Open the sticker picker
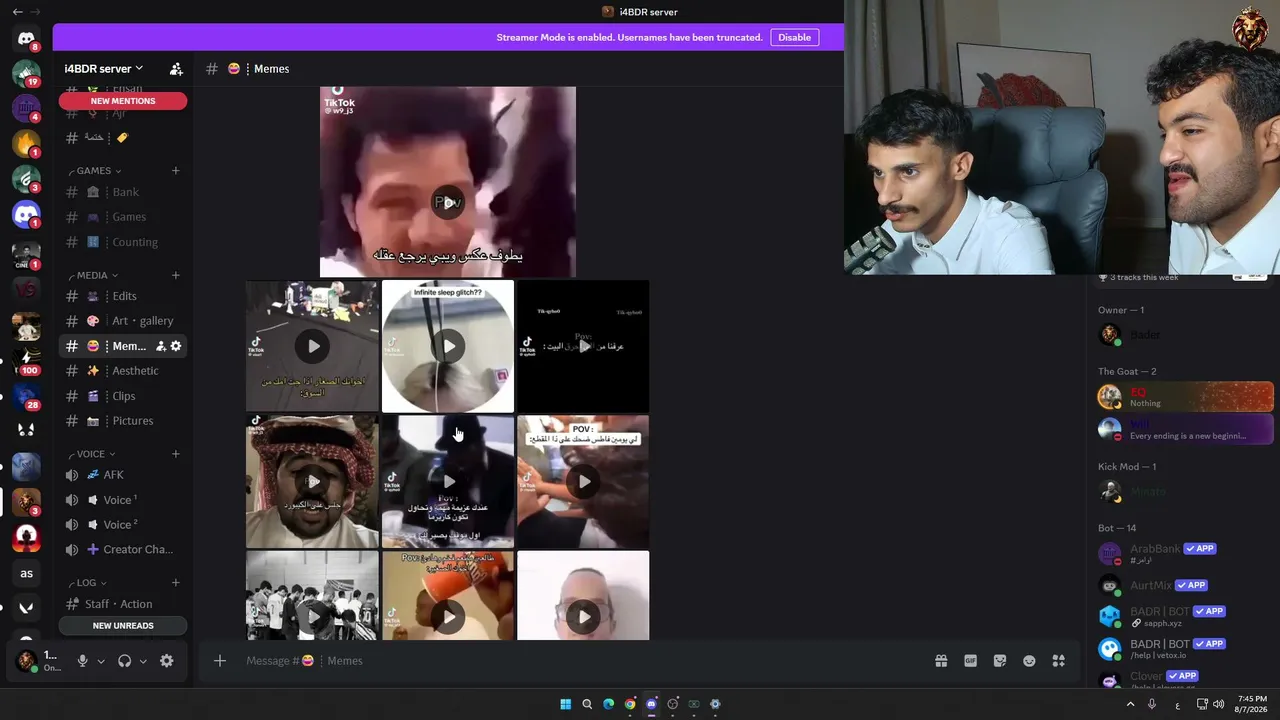The height and width of the screenshot is (720, 1280). pyautogui.click(x=1000, y=661)
